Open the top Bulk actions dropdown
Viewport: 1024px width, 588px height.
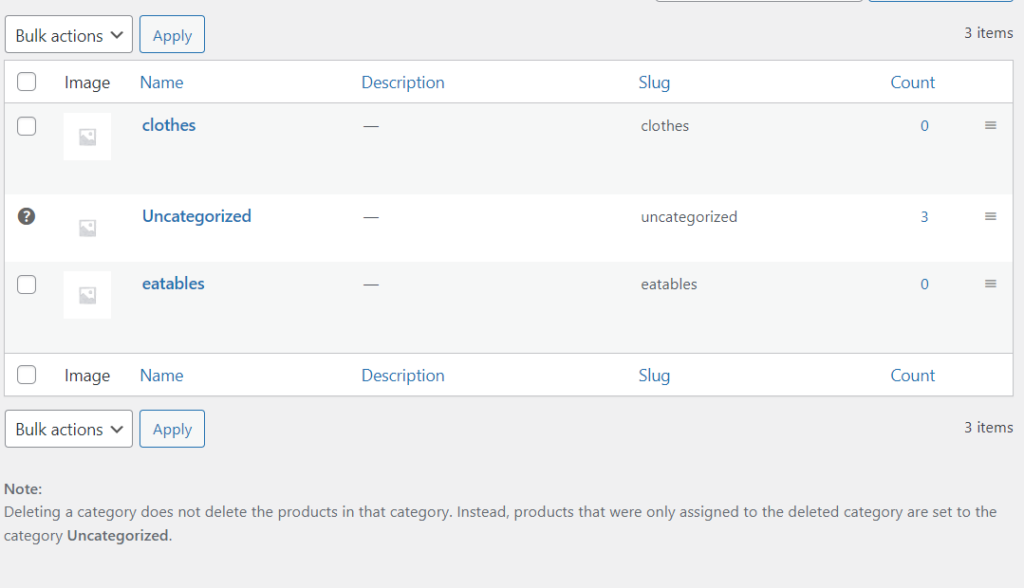69,35
